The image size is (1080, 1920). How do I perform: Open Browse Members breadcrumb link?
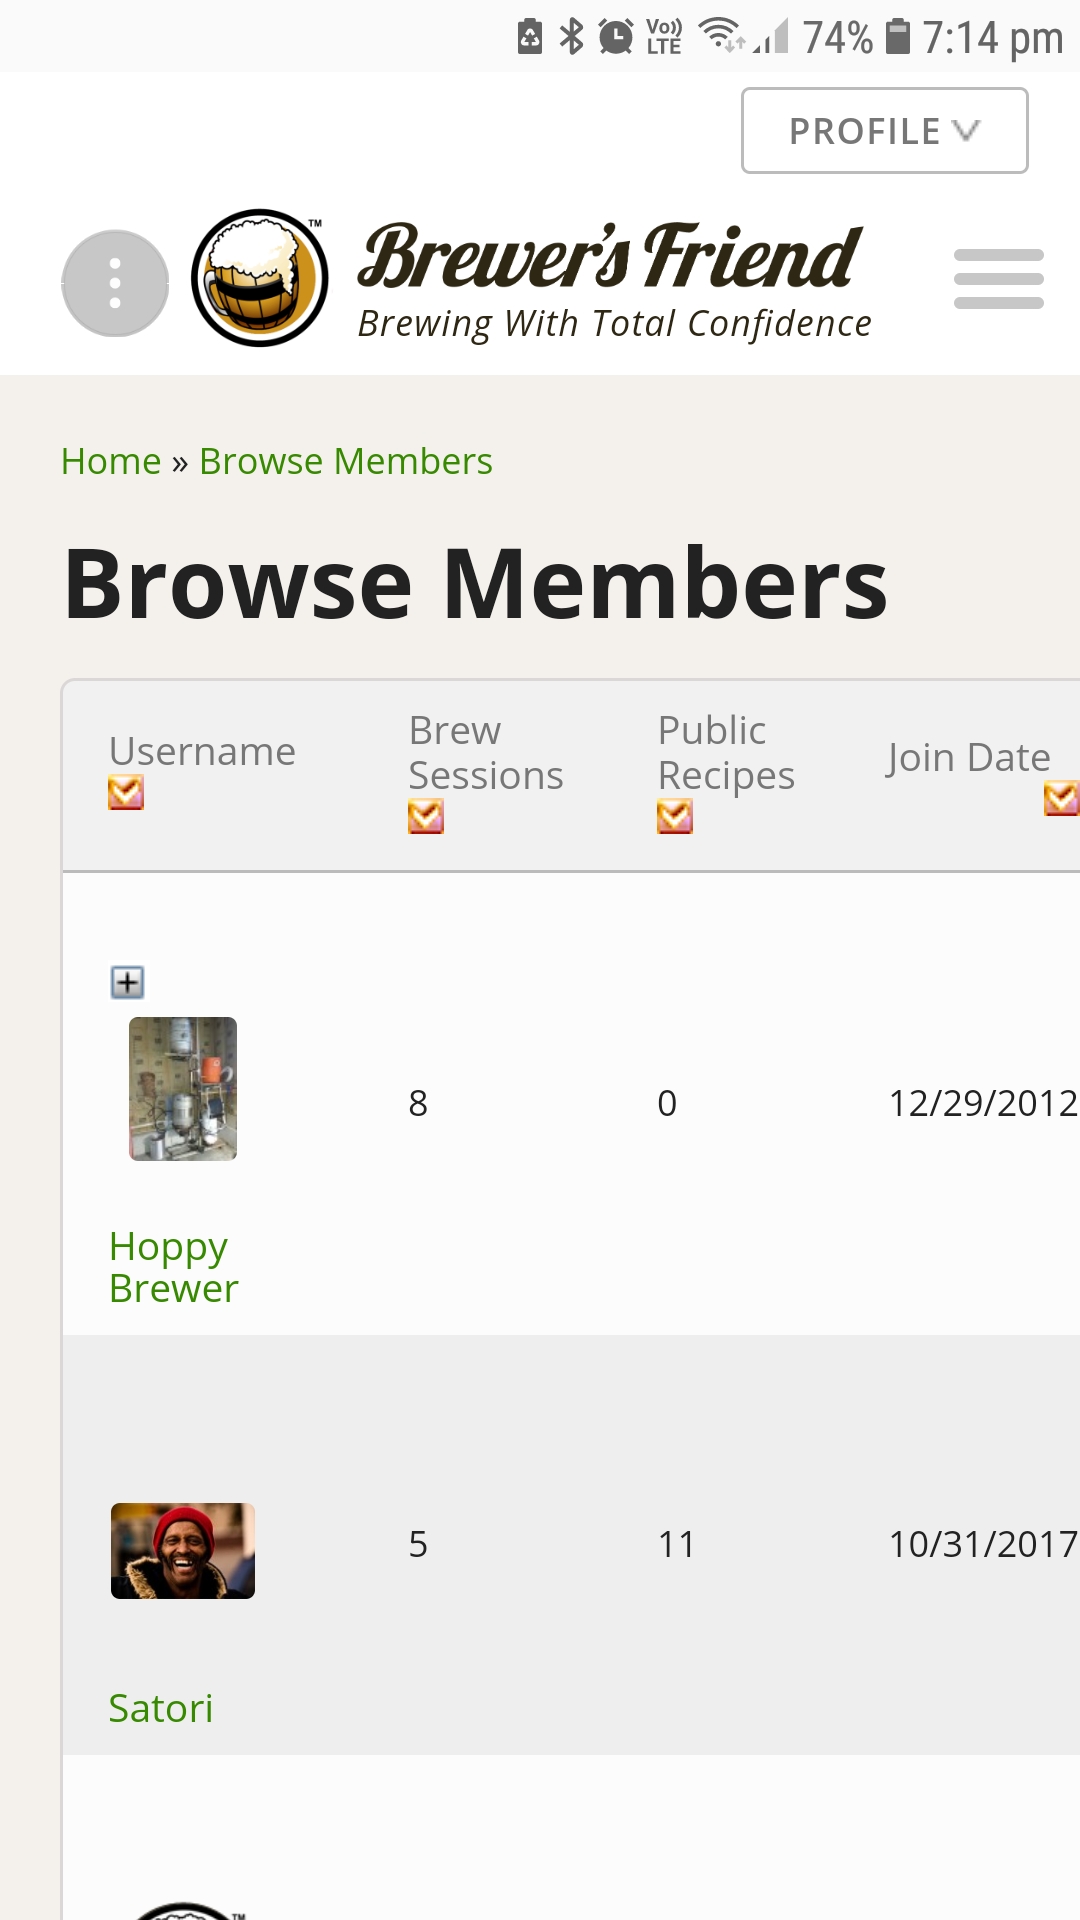click(x=346, y=462)
